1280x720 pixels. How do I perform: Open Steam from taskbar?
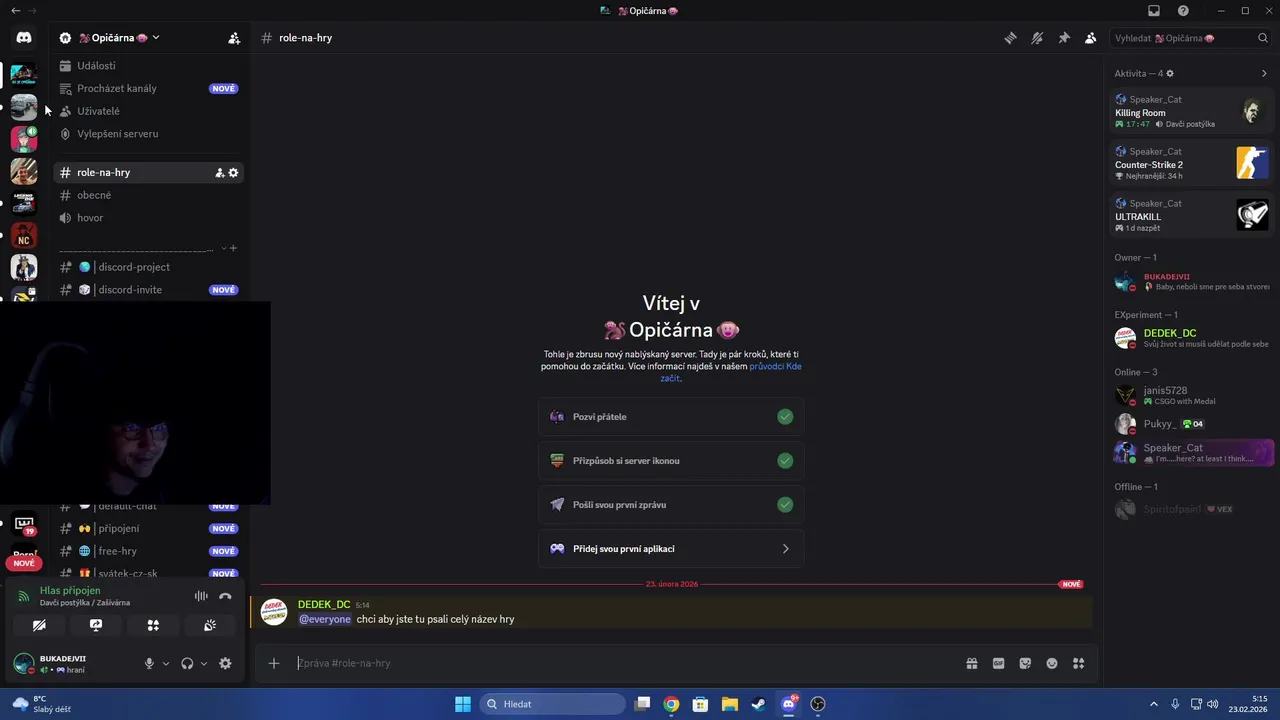[x=759, y=704]
